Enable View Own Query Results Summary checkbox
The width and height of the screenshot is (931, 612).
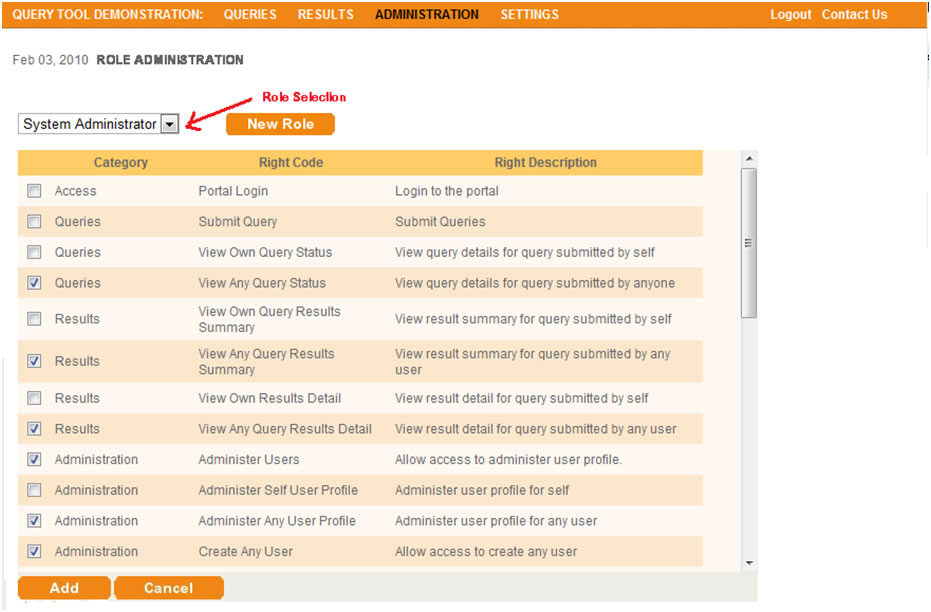click(35, 319)
